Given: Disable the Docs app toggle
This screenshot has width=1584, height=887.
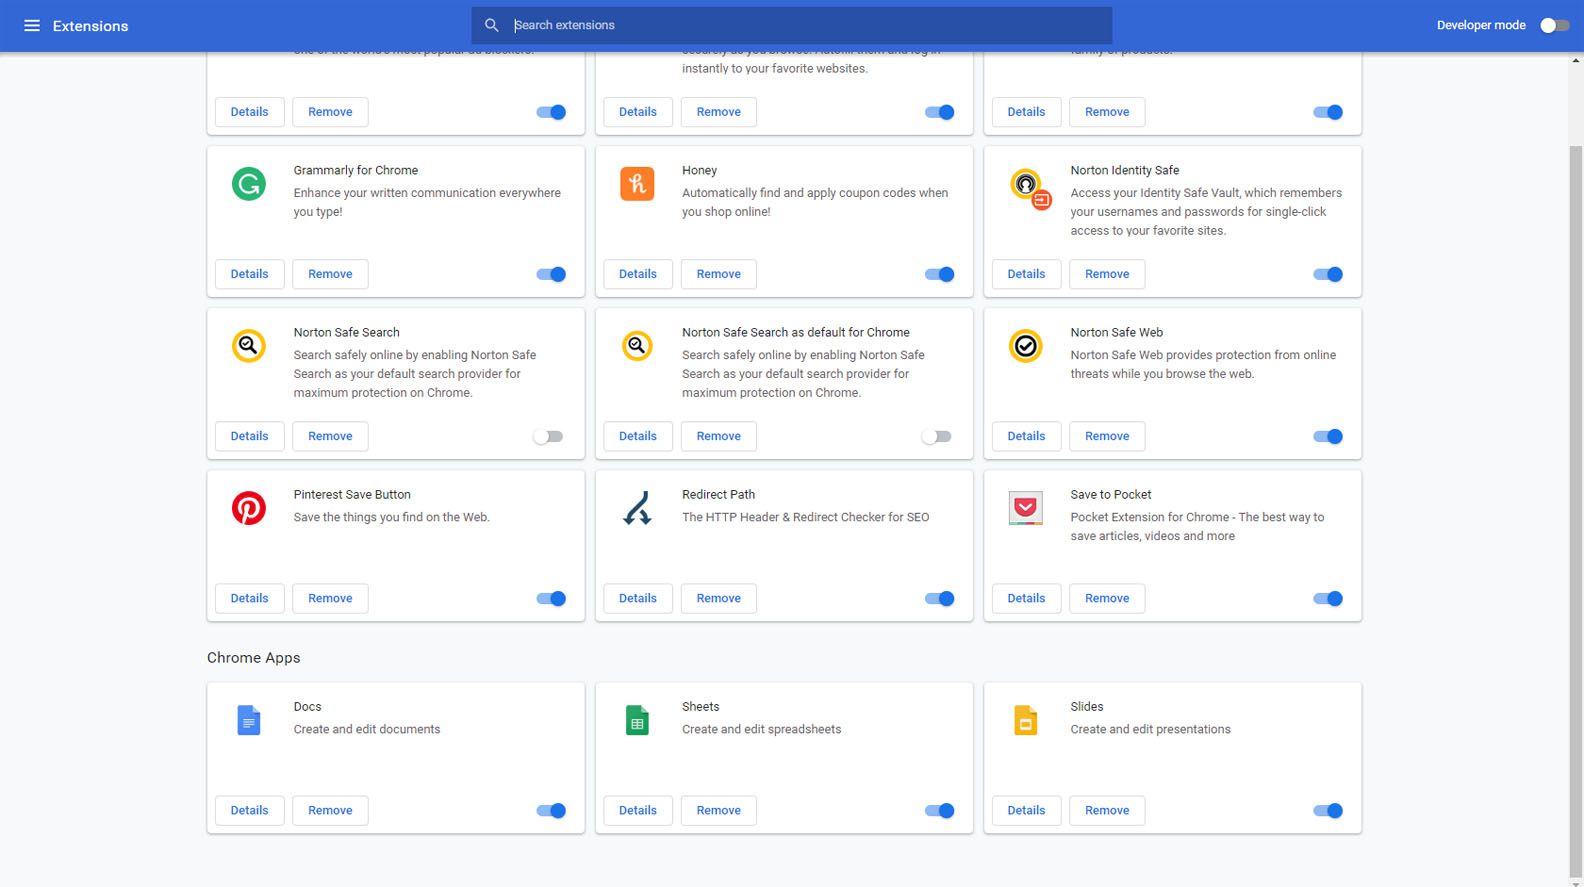Looking at the screenshot, I should coord(551,810).
